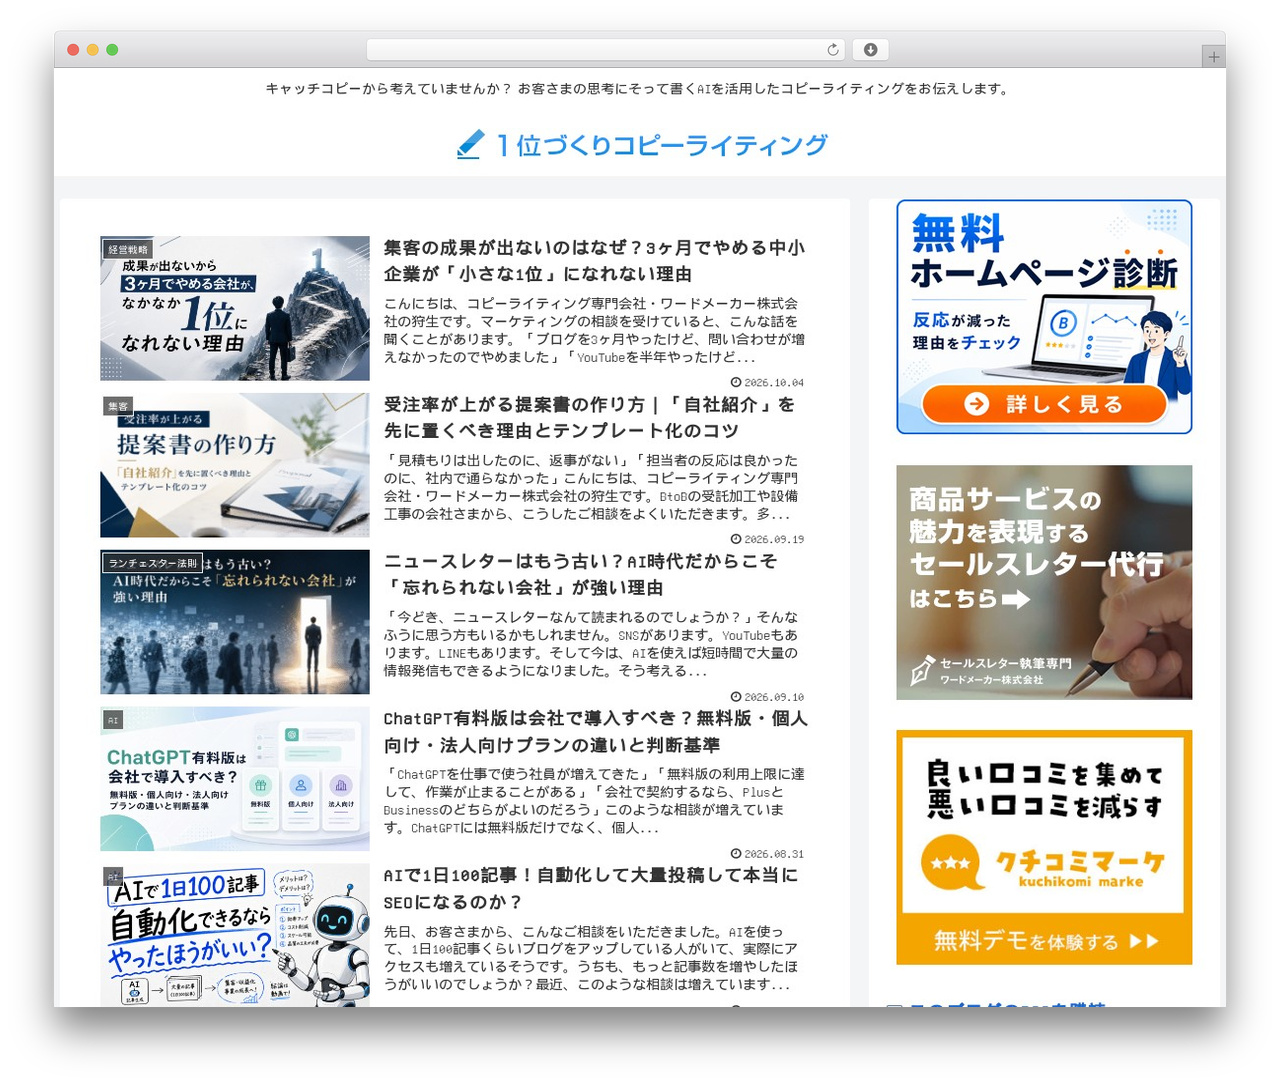Image resolution: width=1280 pixels, height=1084 pixels.
Task: Select the 集客 category label
Action: coord(118,406)
